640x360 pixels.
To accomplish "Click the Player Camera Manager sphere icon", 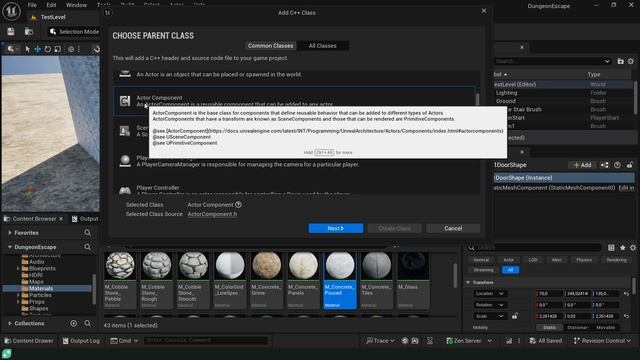I will click(125, 160).
